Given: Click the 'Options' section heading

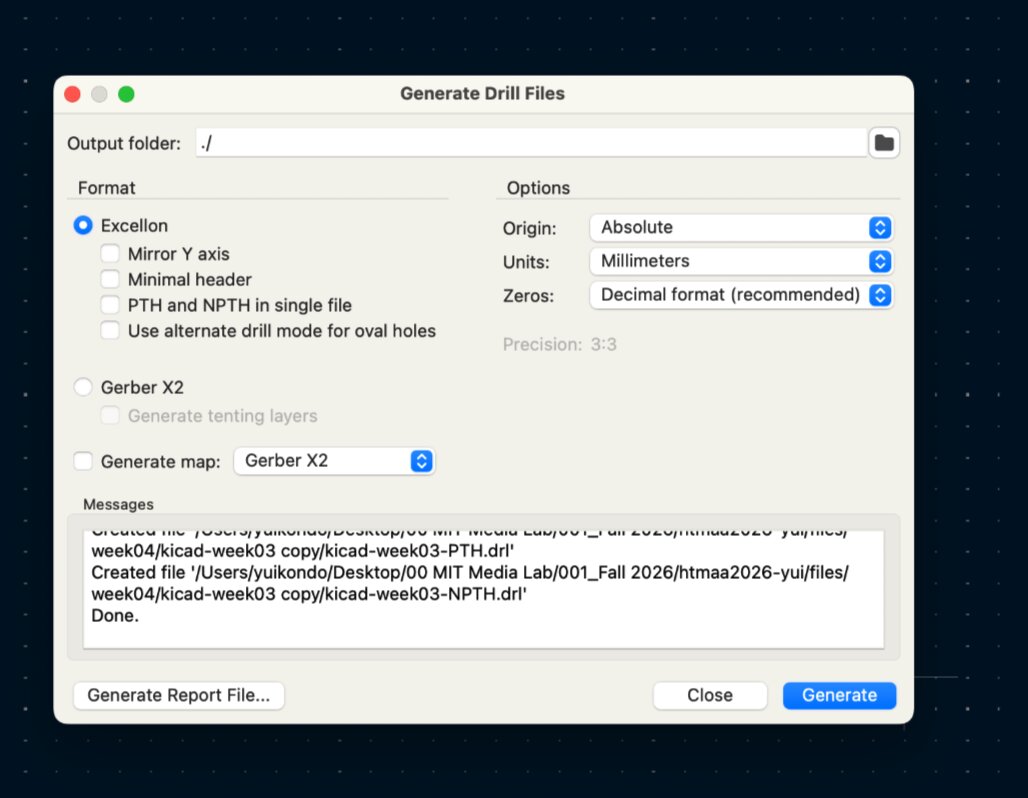Looking at the screenshot, I should click(x=538, y=188).
